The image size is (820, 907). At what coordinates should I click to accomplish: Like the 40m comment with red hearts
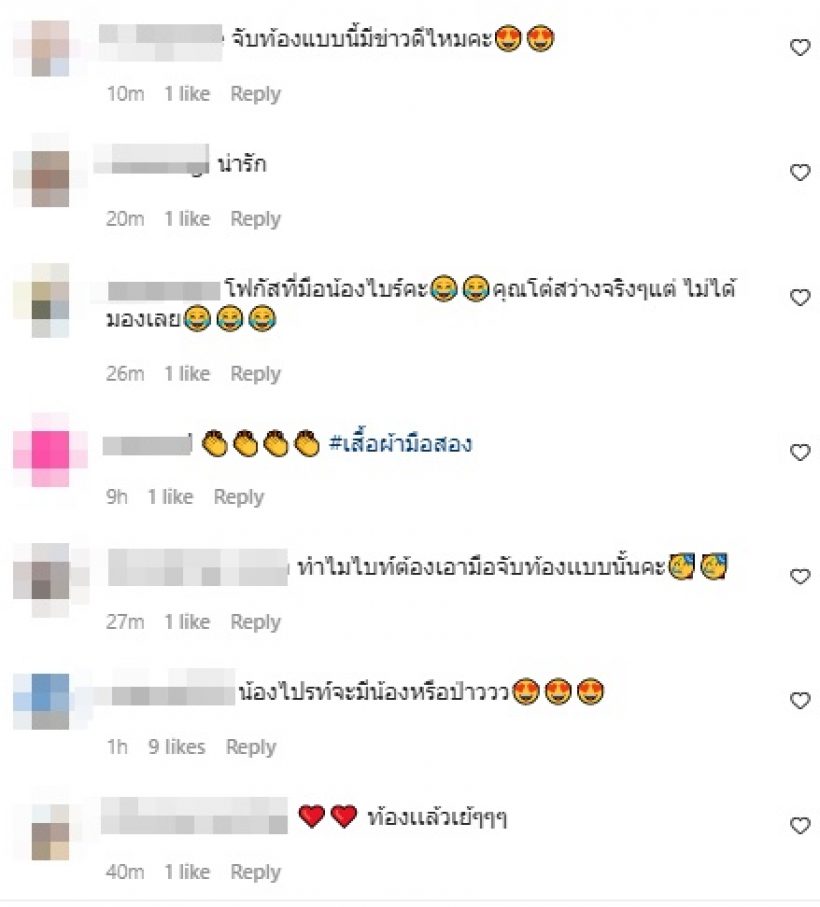[800, 826]
